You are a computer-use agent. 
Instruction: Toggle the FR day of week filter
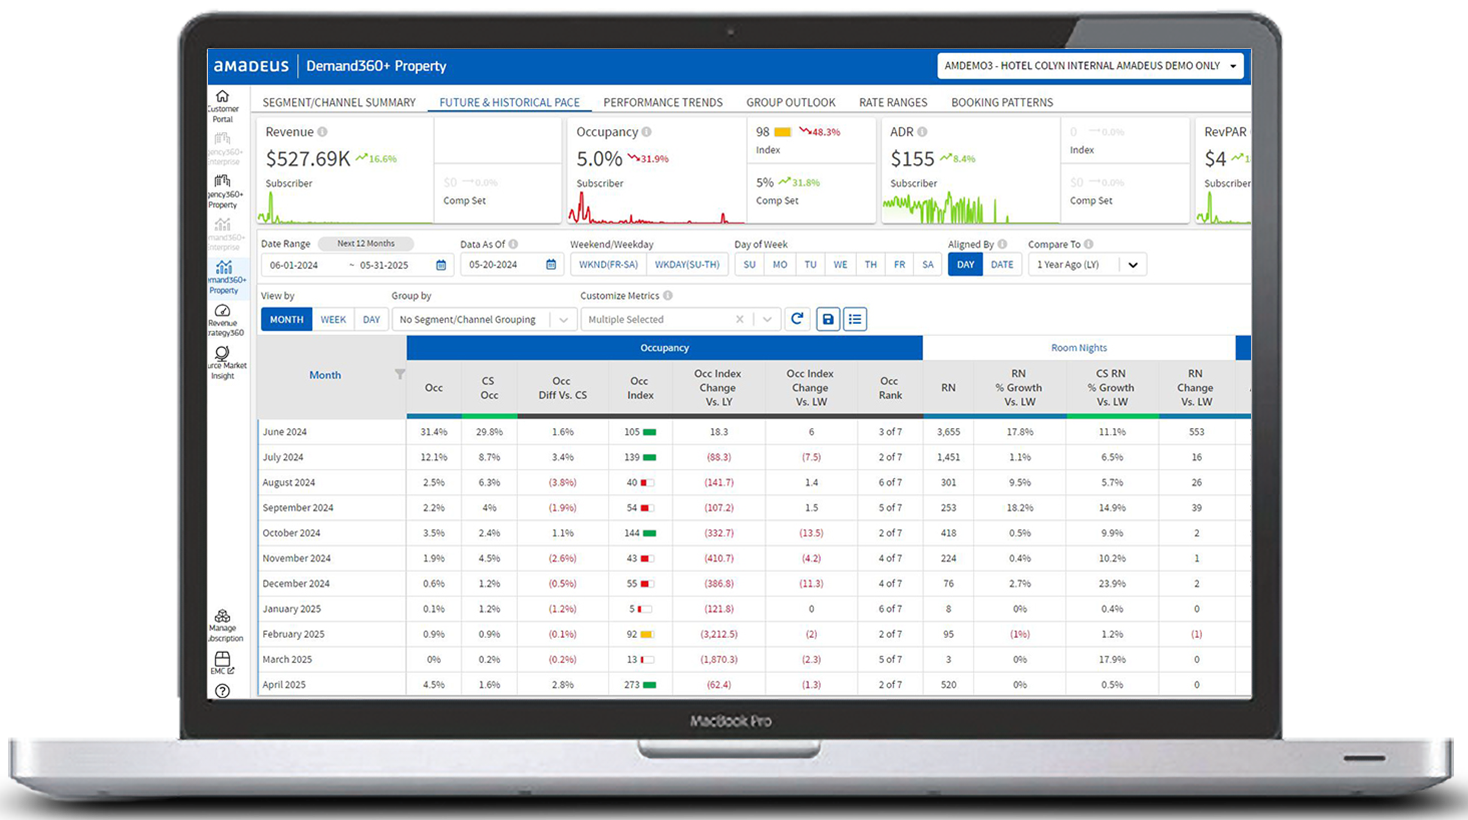point(899,265)
